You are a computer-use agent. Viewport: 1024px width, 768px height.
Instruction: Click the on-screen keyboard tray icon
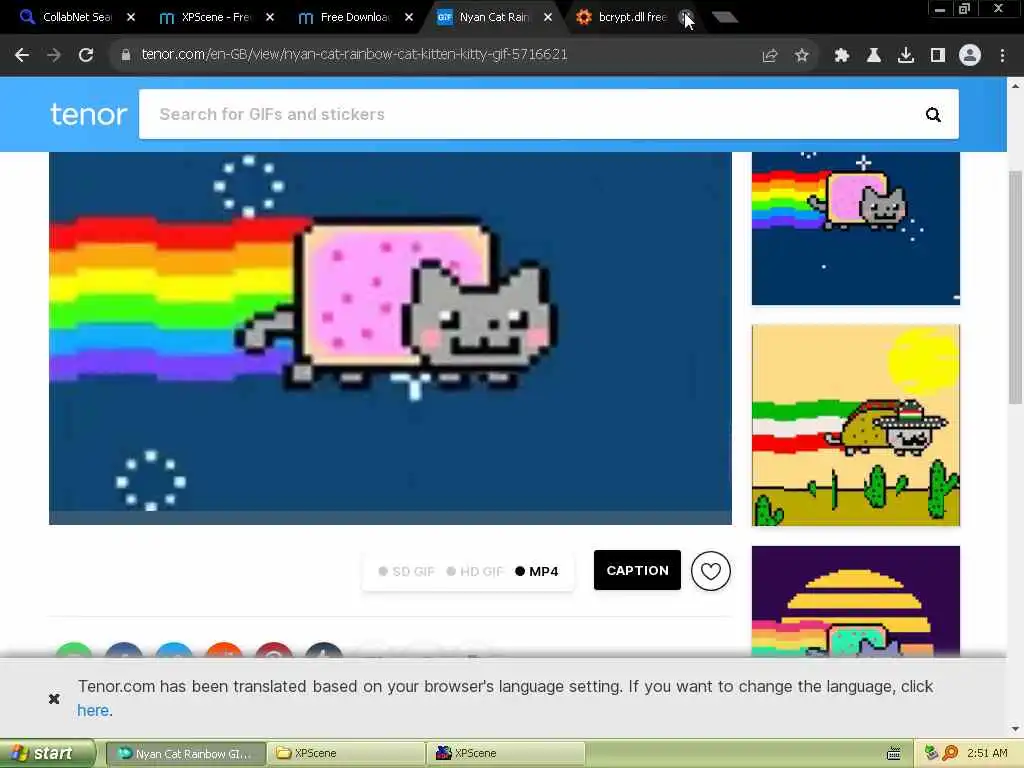(x=894, y=754)
